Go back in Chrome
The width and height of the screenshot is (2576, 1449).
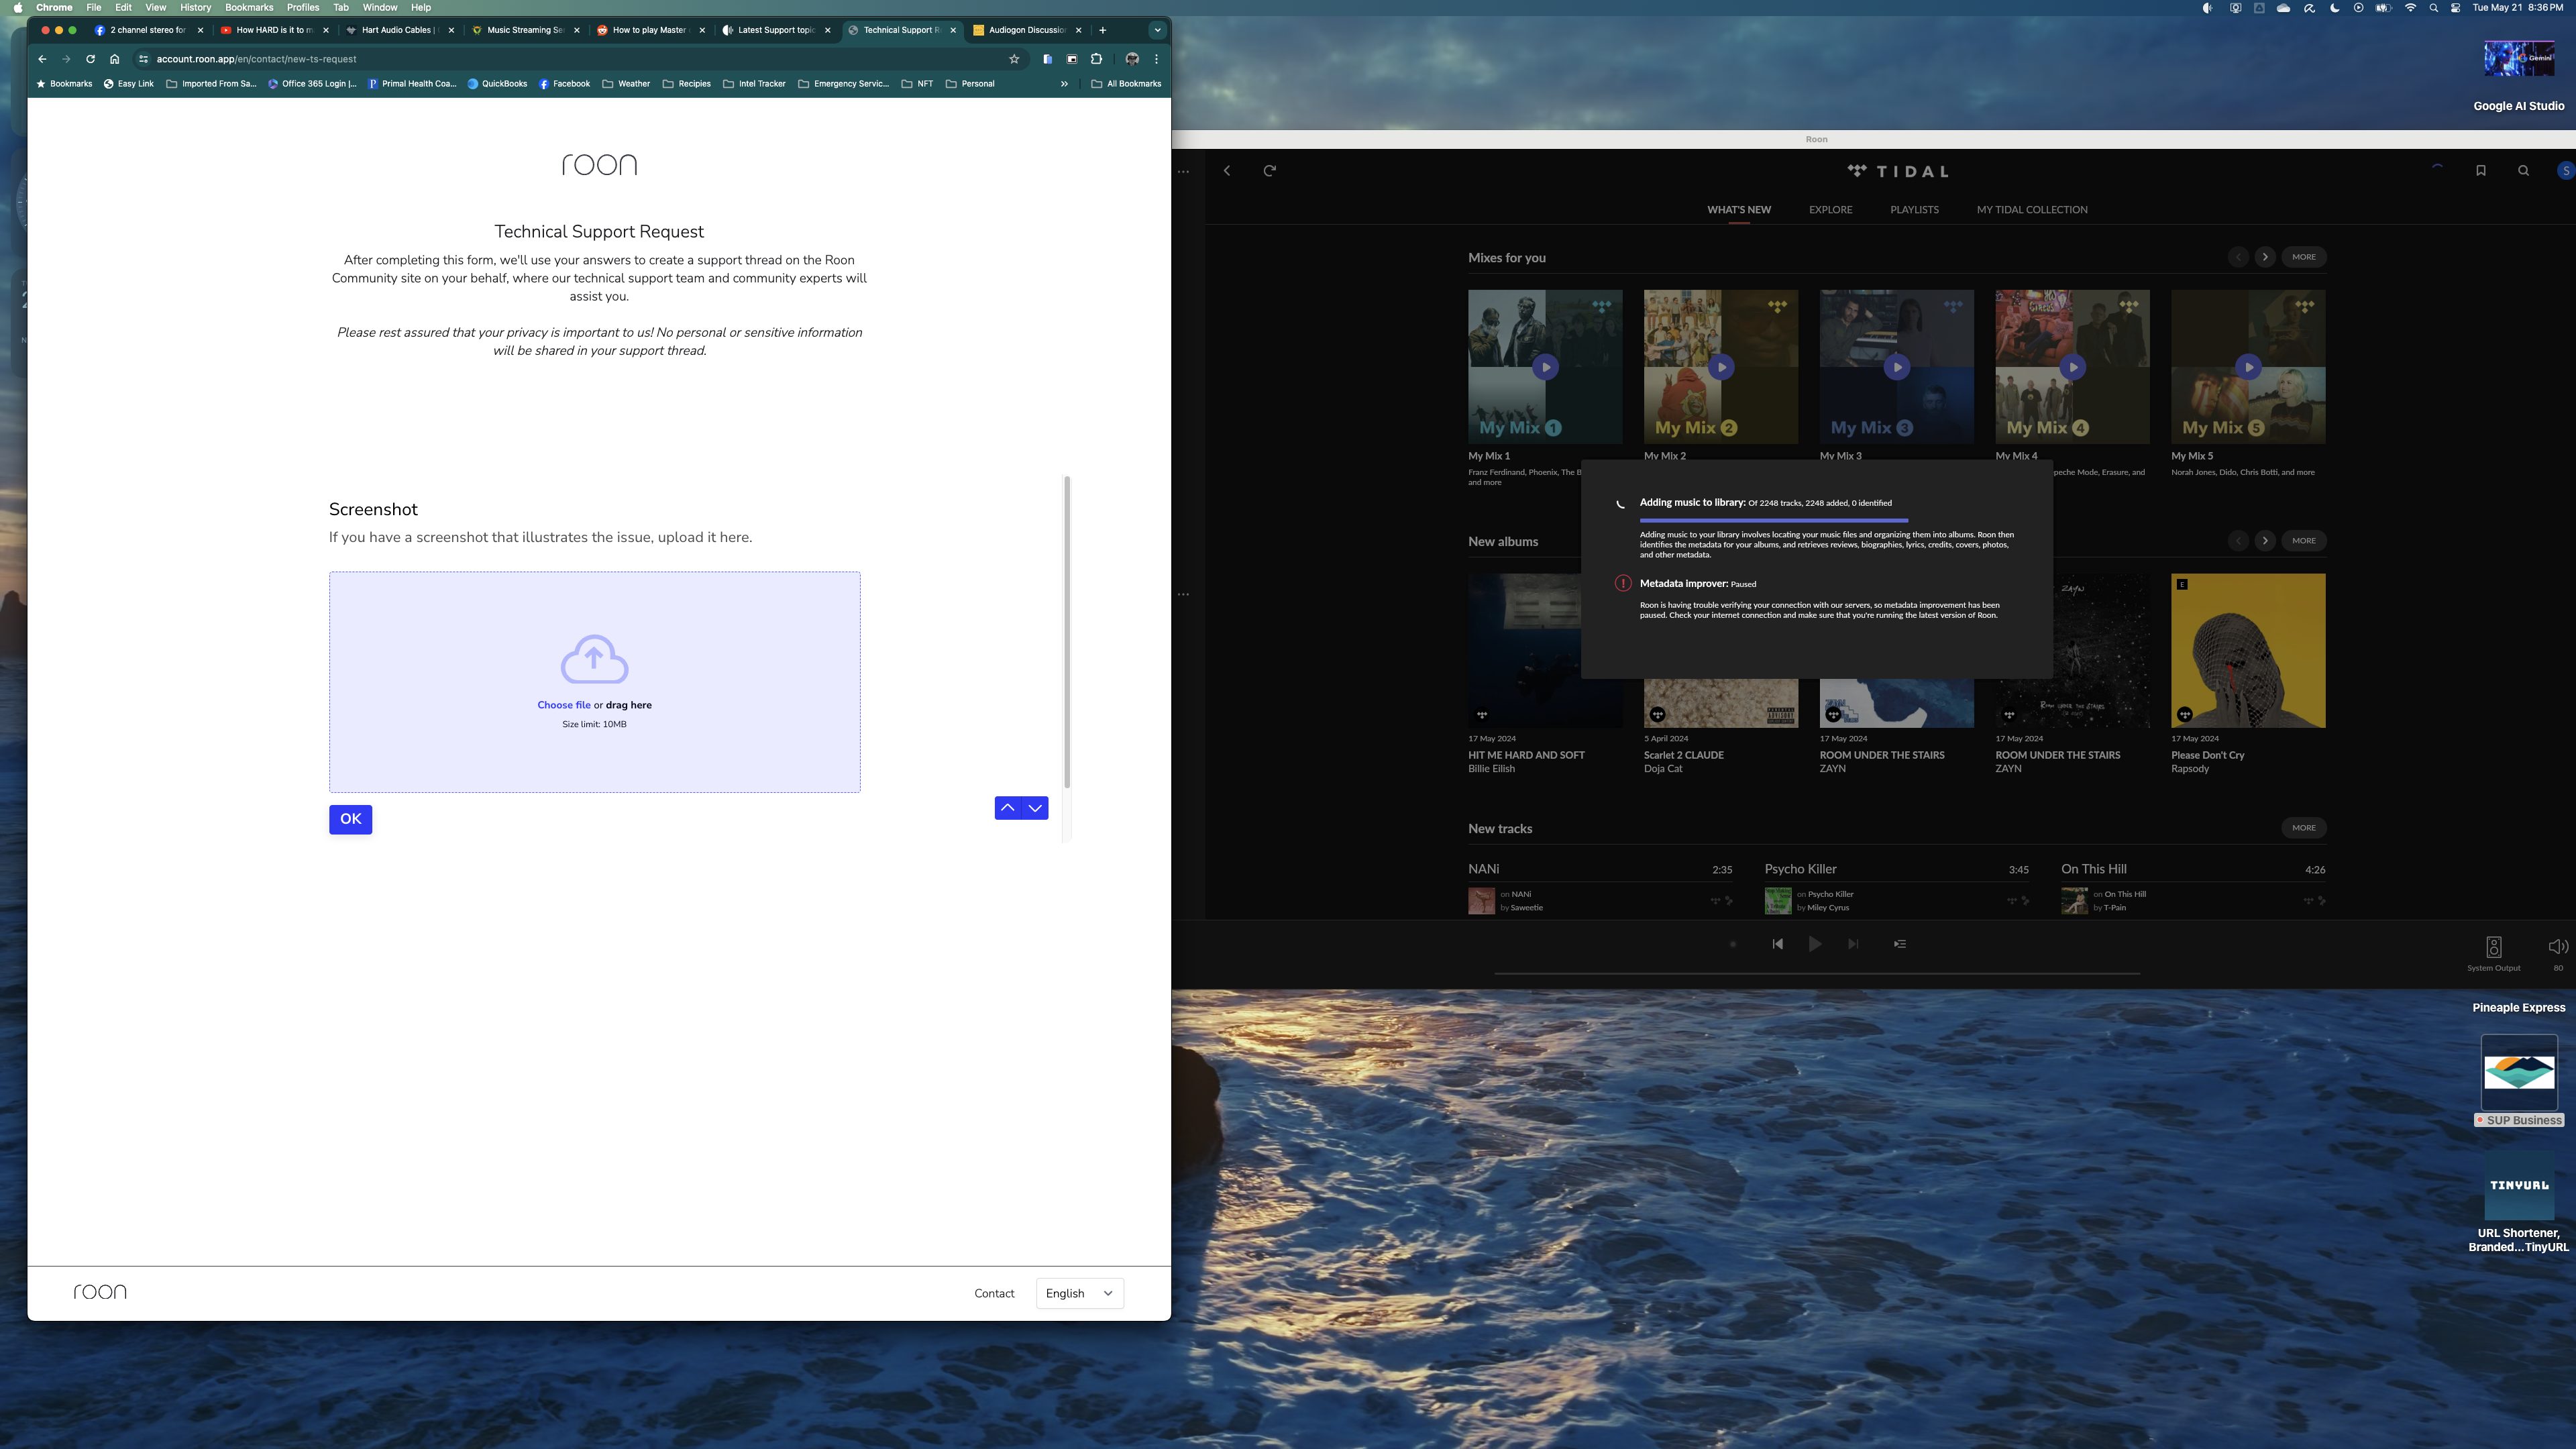pyautogui.click(x=42, y=59)
